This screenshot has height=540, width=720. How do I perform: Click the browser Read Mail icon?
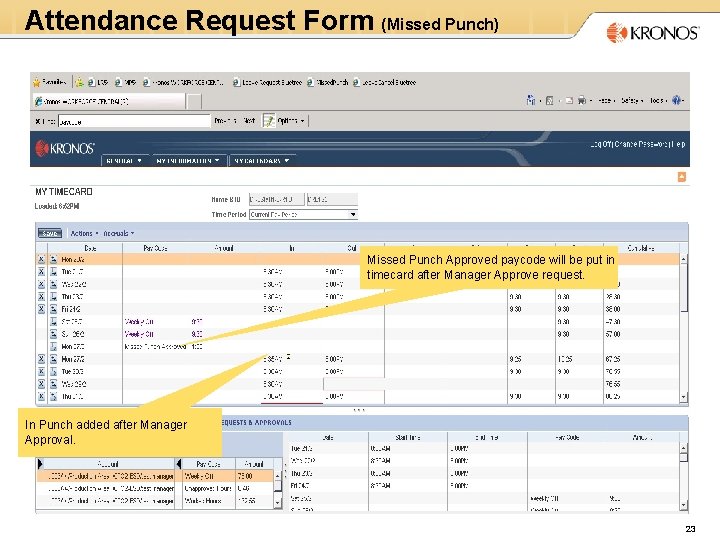coord(569,101)
